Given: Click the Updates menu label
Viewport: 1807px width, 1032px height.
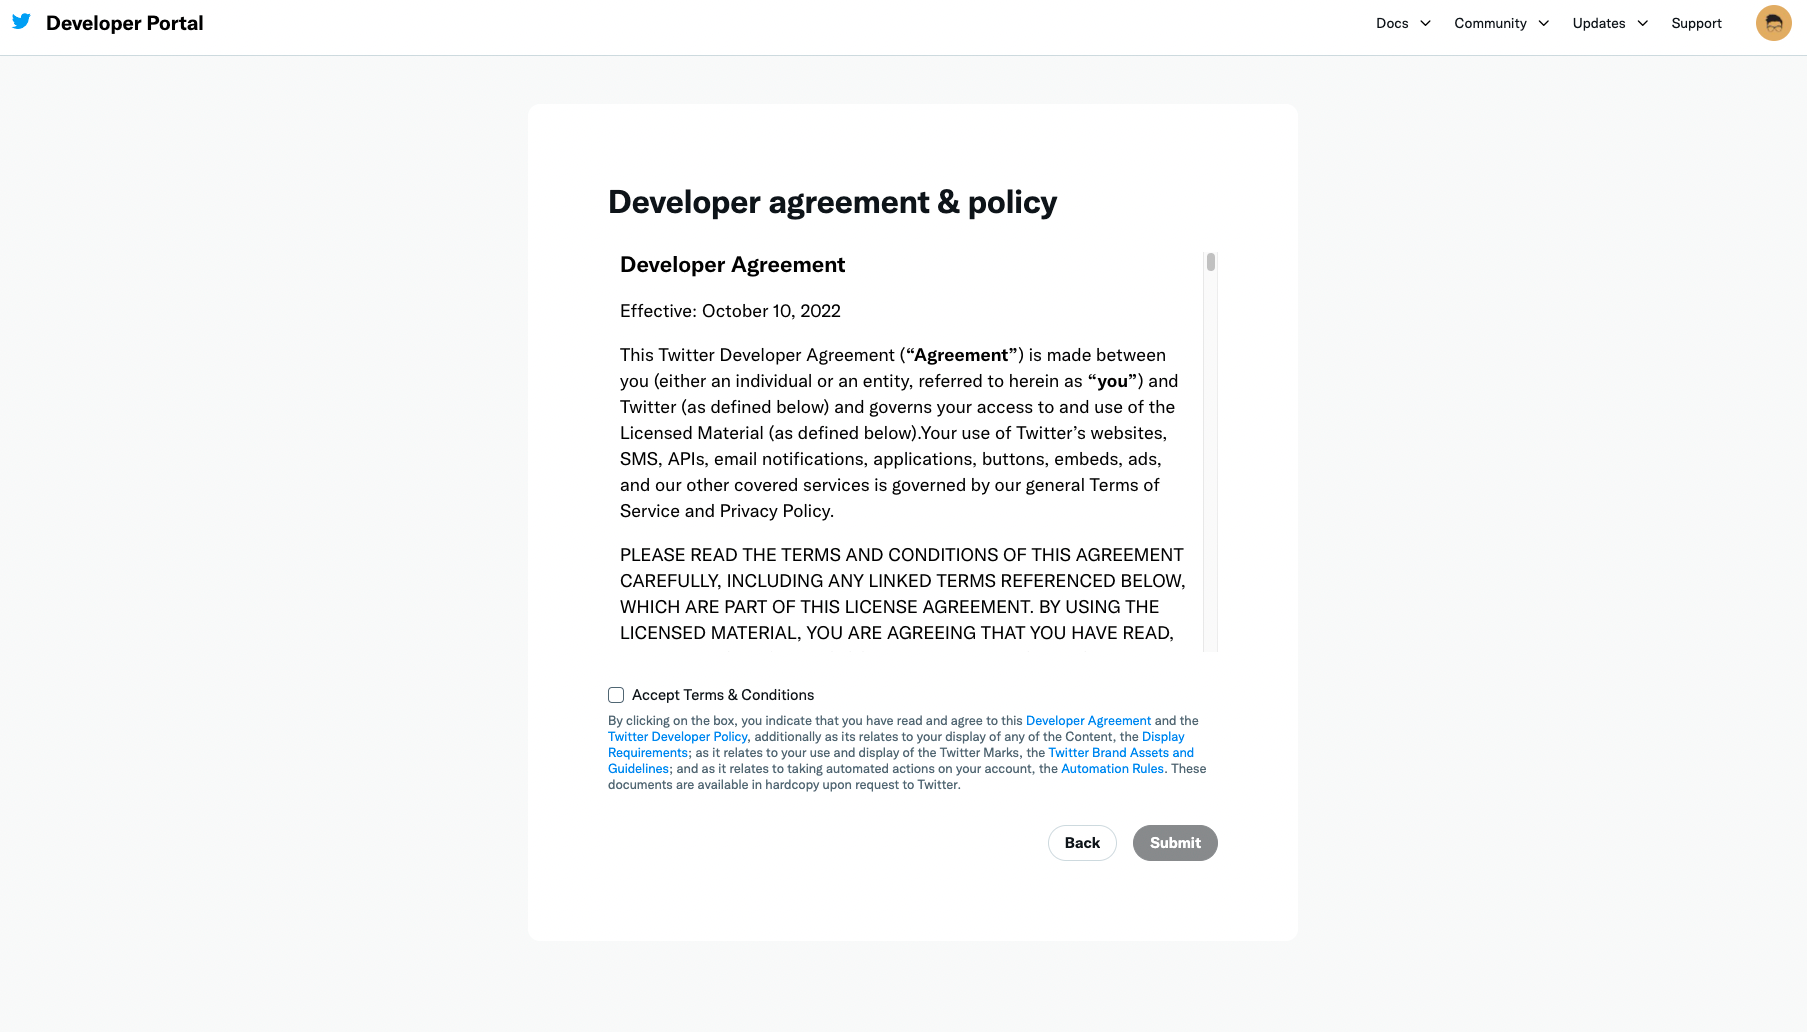Looking at the screenshot, I should click(x=1598, y=23).
